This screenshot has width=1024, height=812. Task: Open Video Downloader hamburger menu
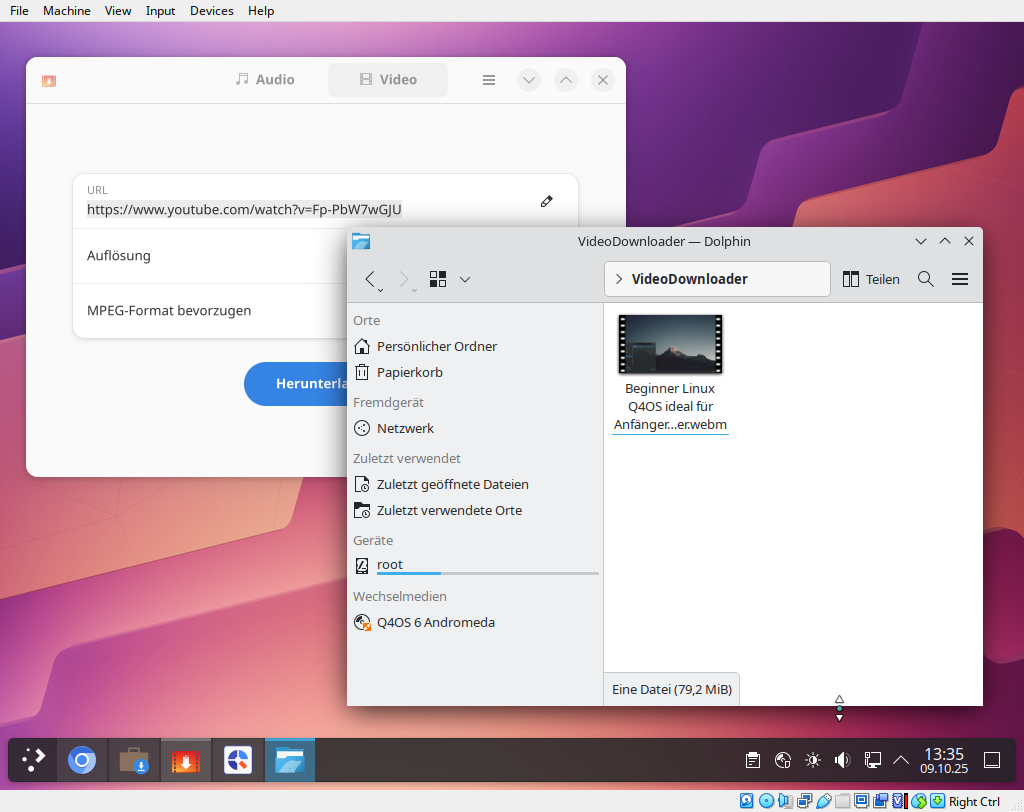[489, 80]
